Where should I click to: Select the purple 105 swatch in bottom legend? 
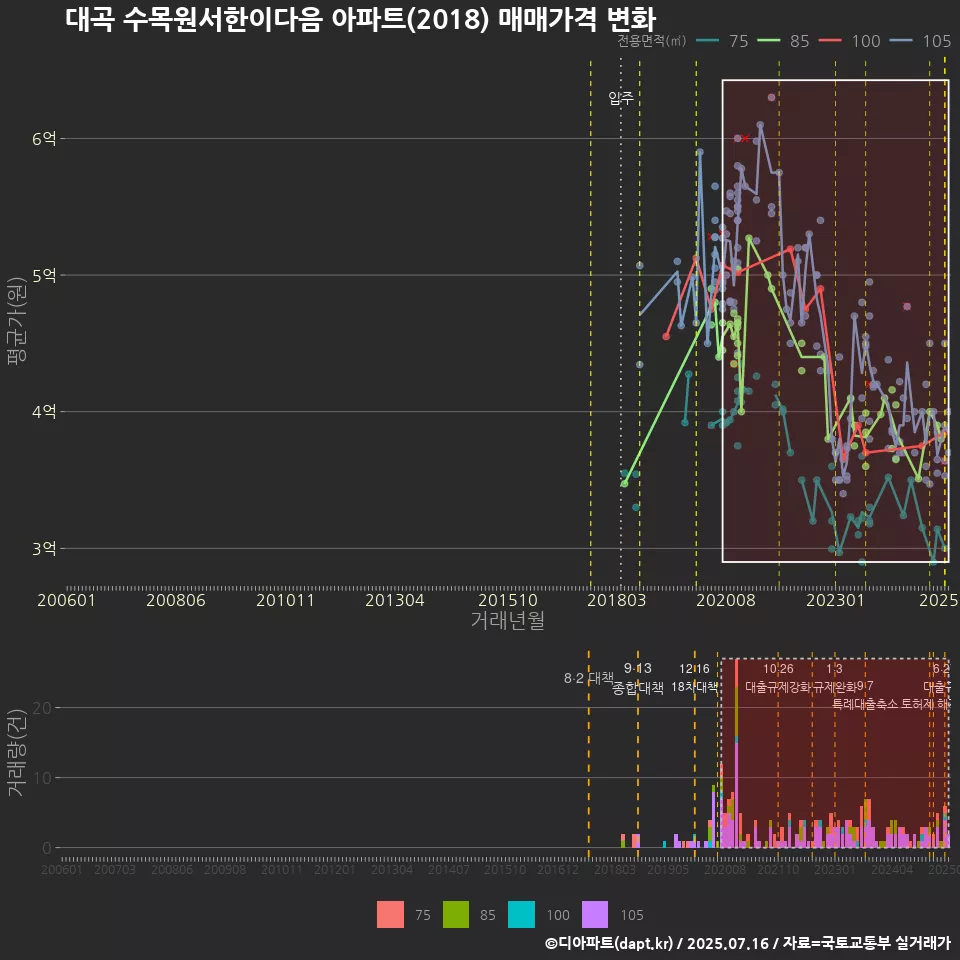tap(594, 915)
